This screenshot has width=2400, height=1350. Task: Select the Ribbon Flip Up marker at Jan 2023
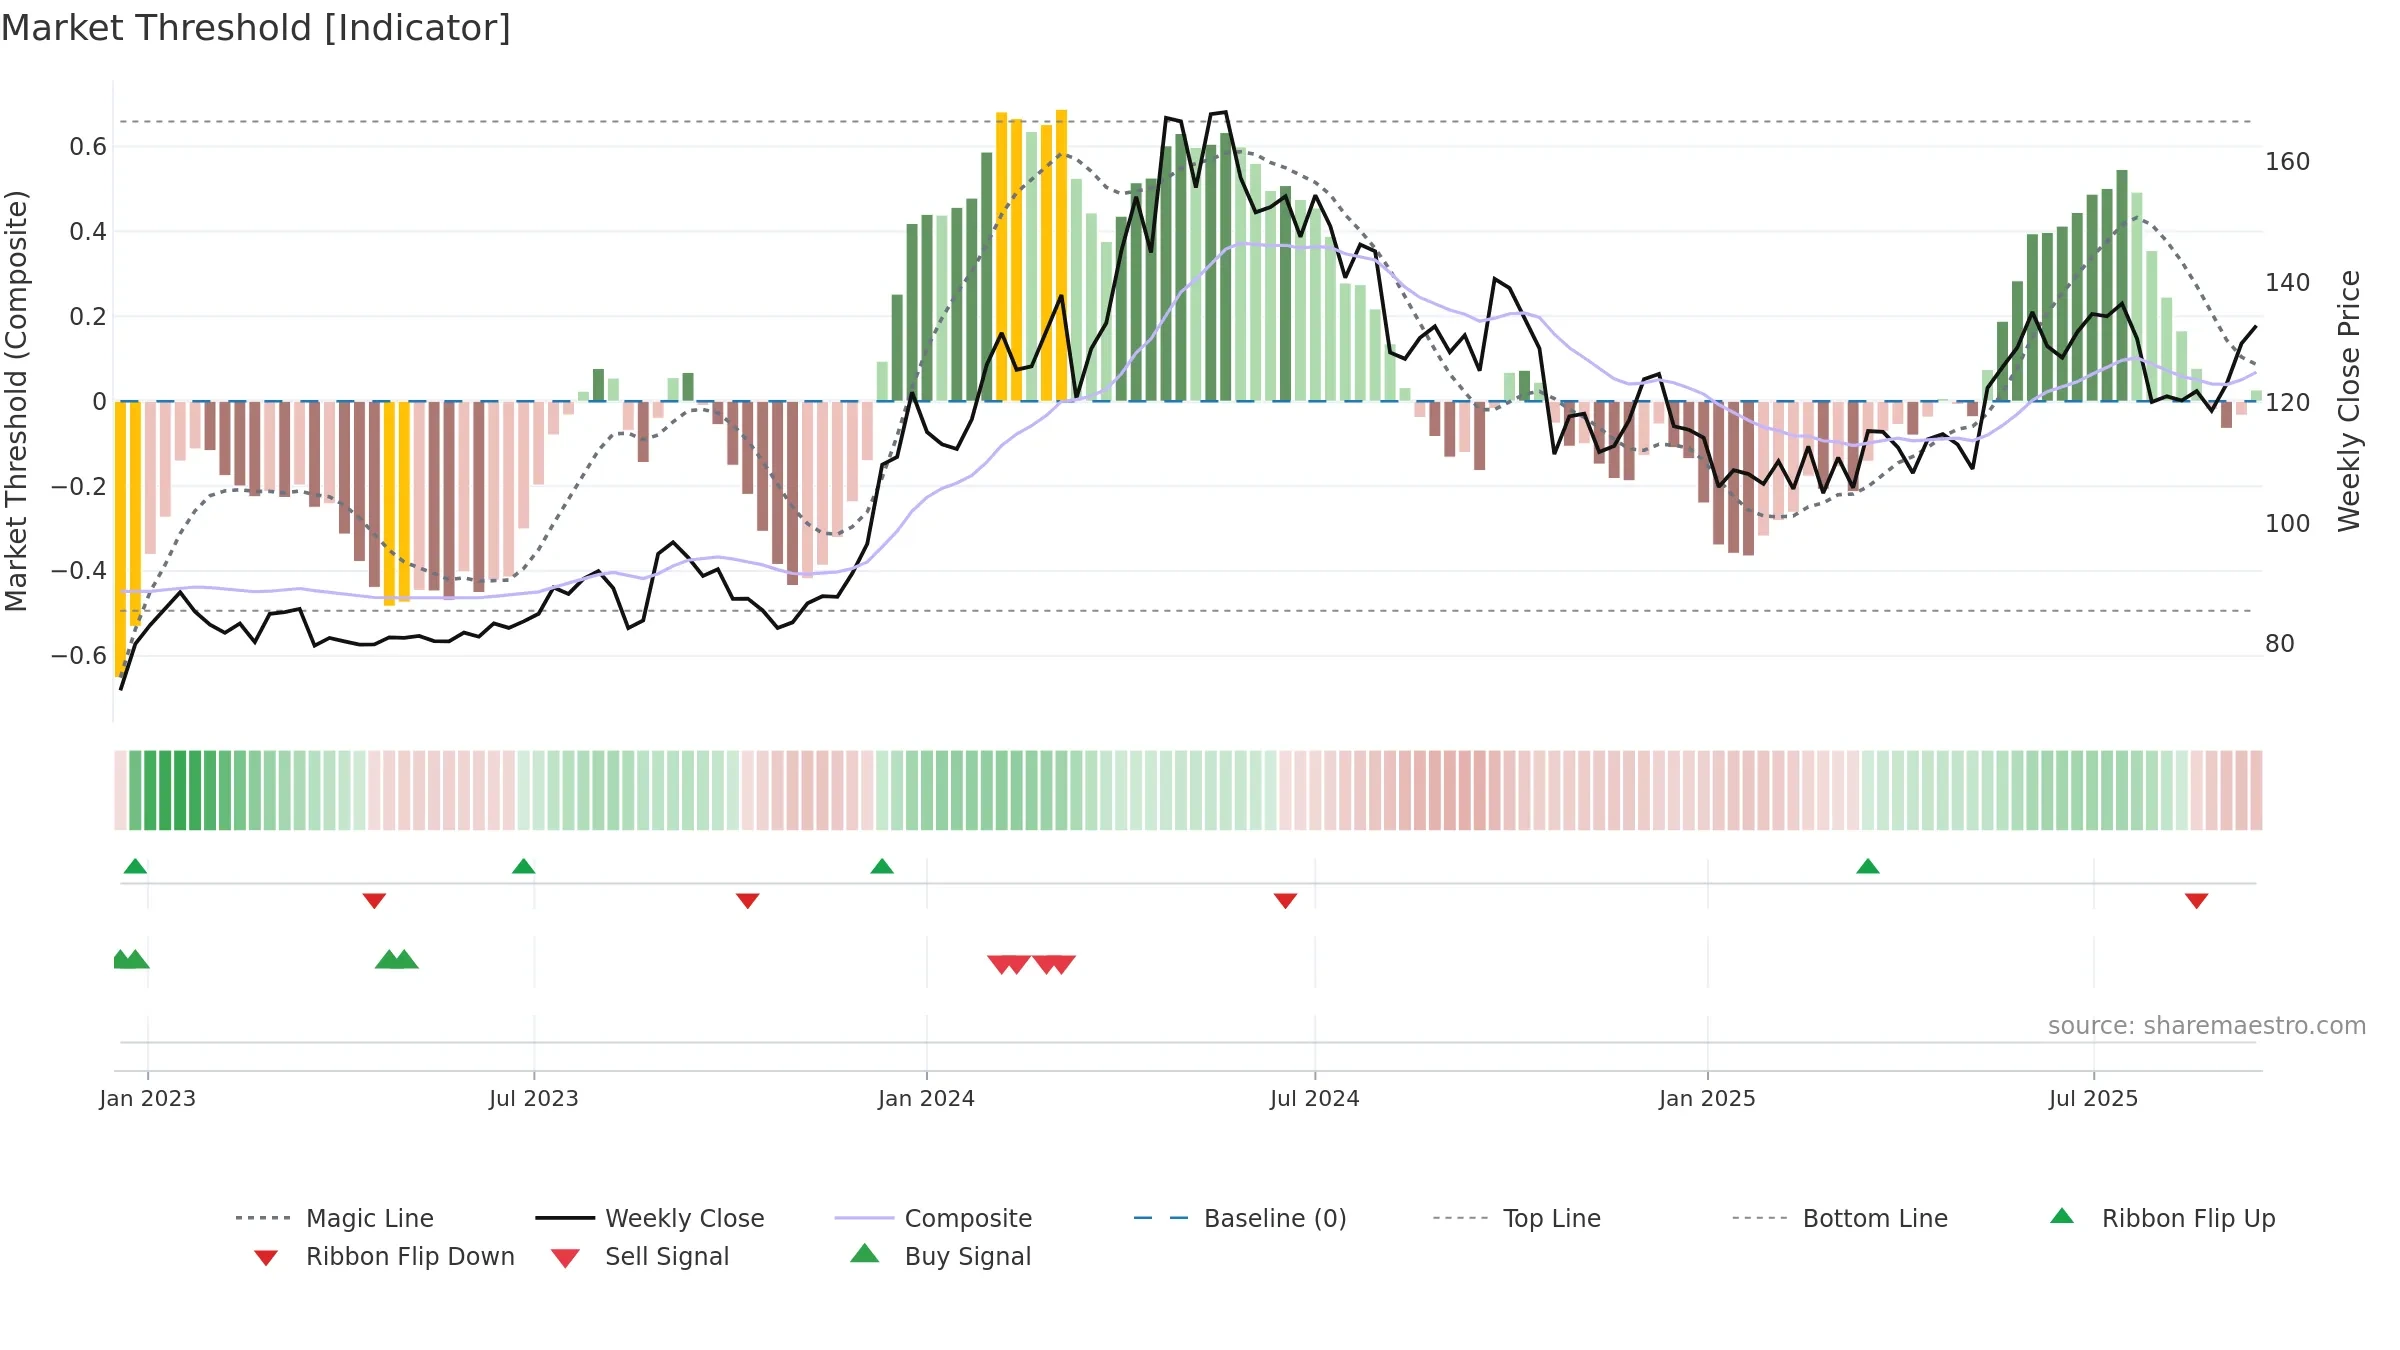(135, 866)
